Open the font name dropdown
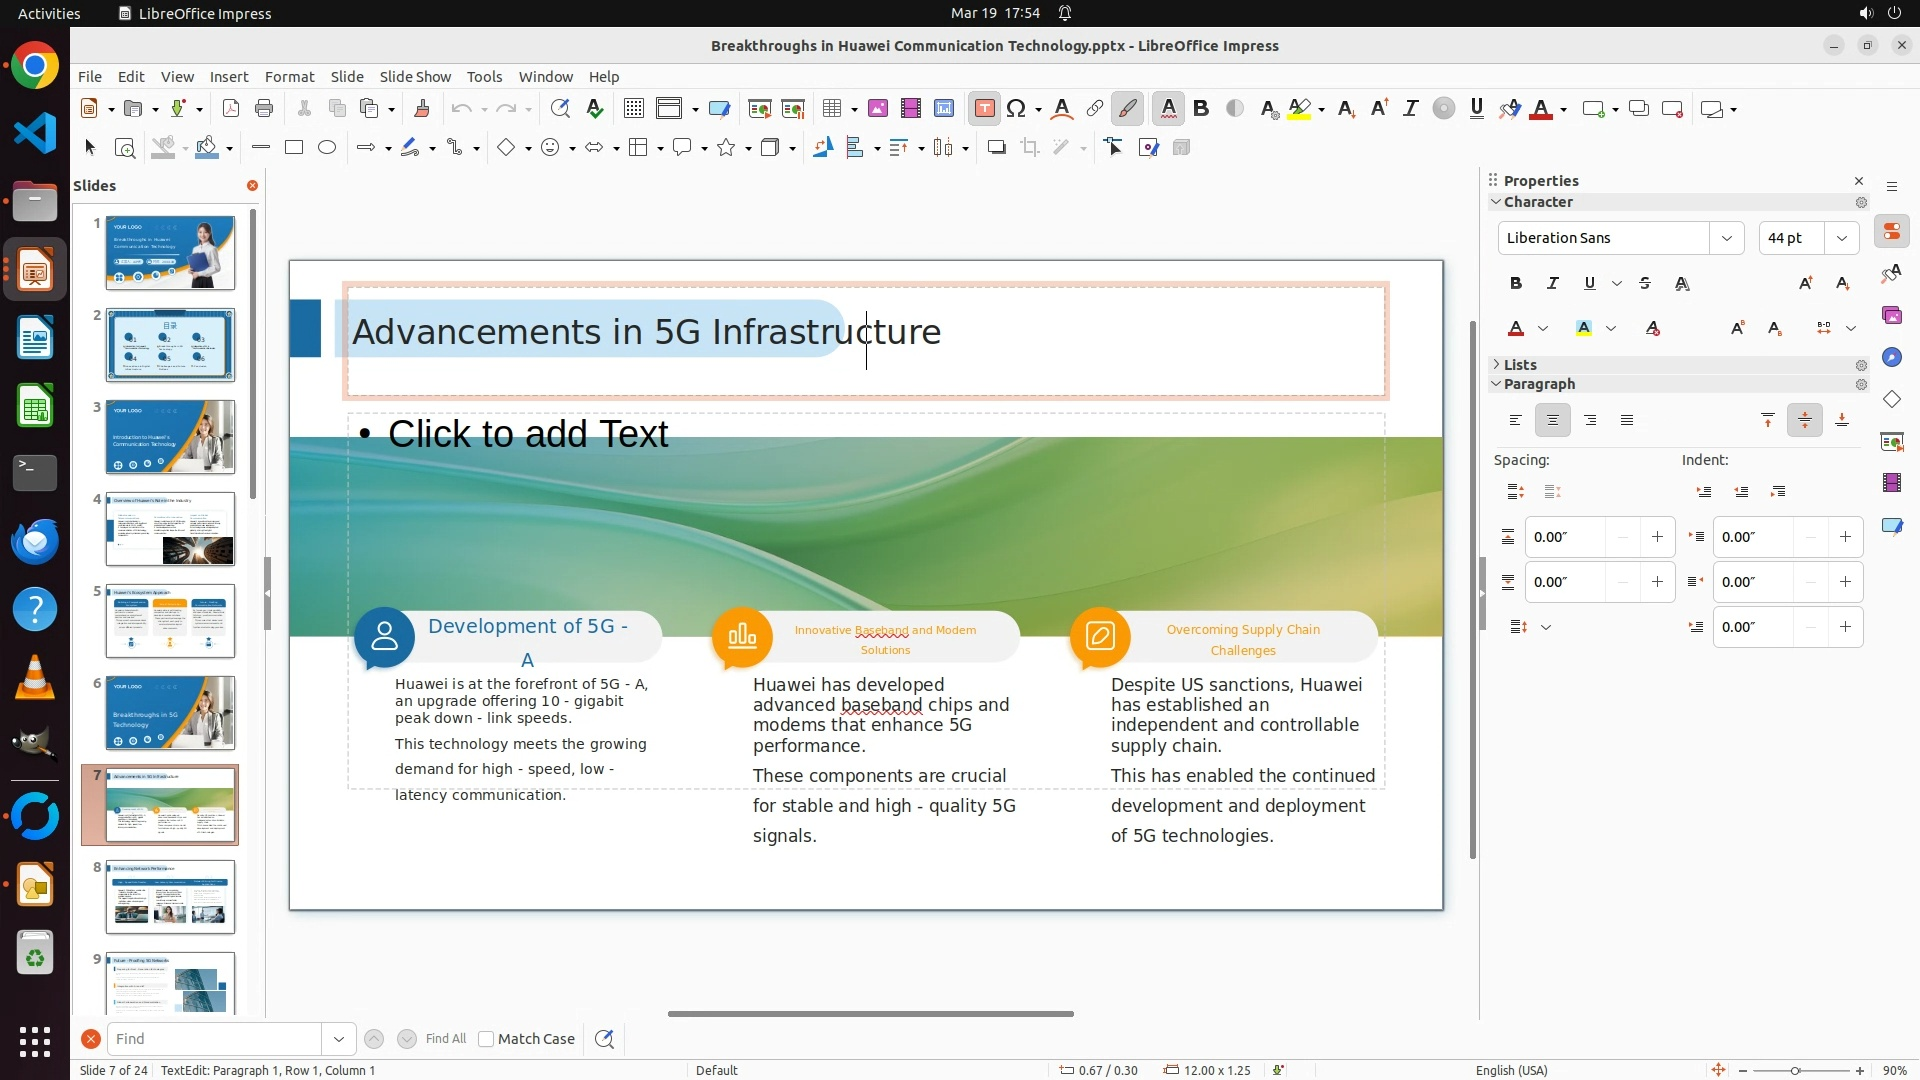1920x1080 pixels. (1727, 238)
